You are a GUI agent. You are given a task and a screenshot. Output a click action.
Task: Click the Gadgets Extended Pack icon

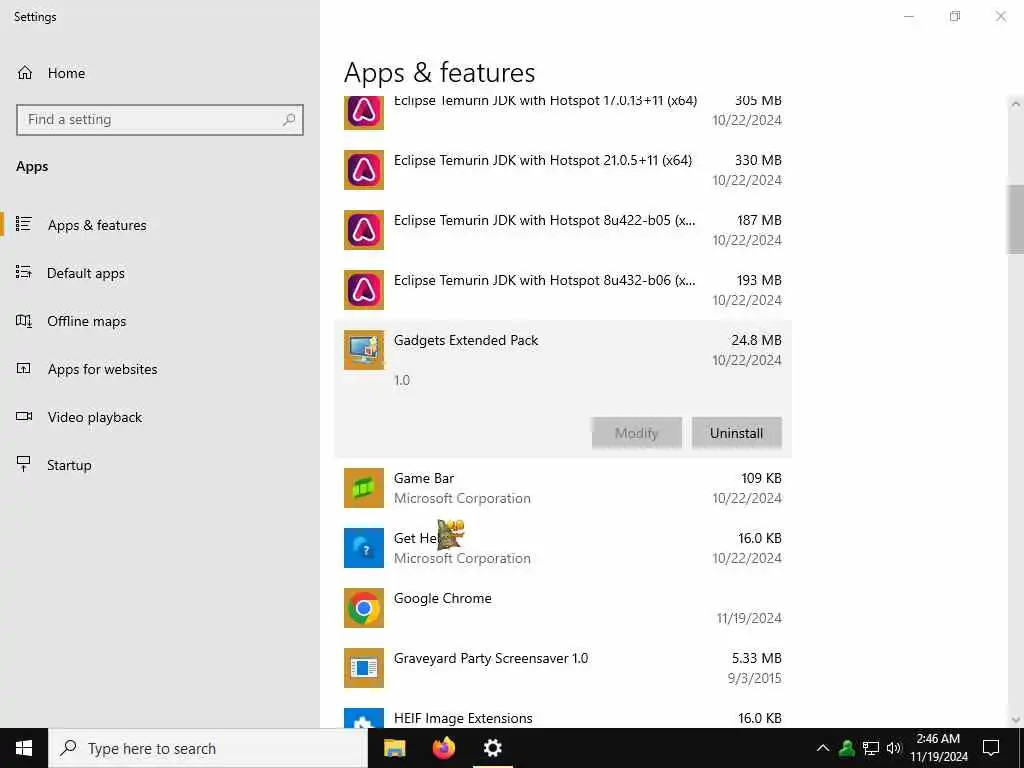click(364, 350)
